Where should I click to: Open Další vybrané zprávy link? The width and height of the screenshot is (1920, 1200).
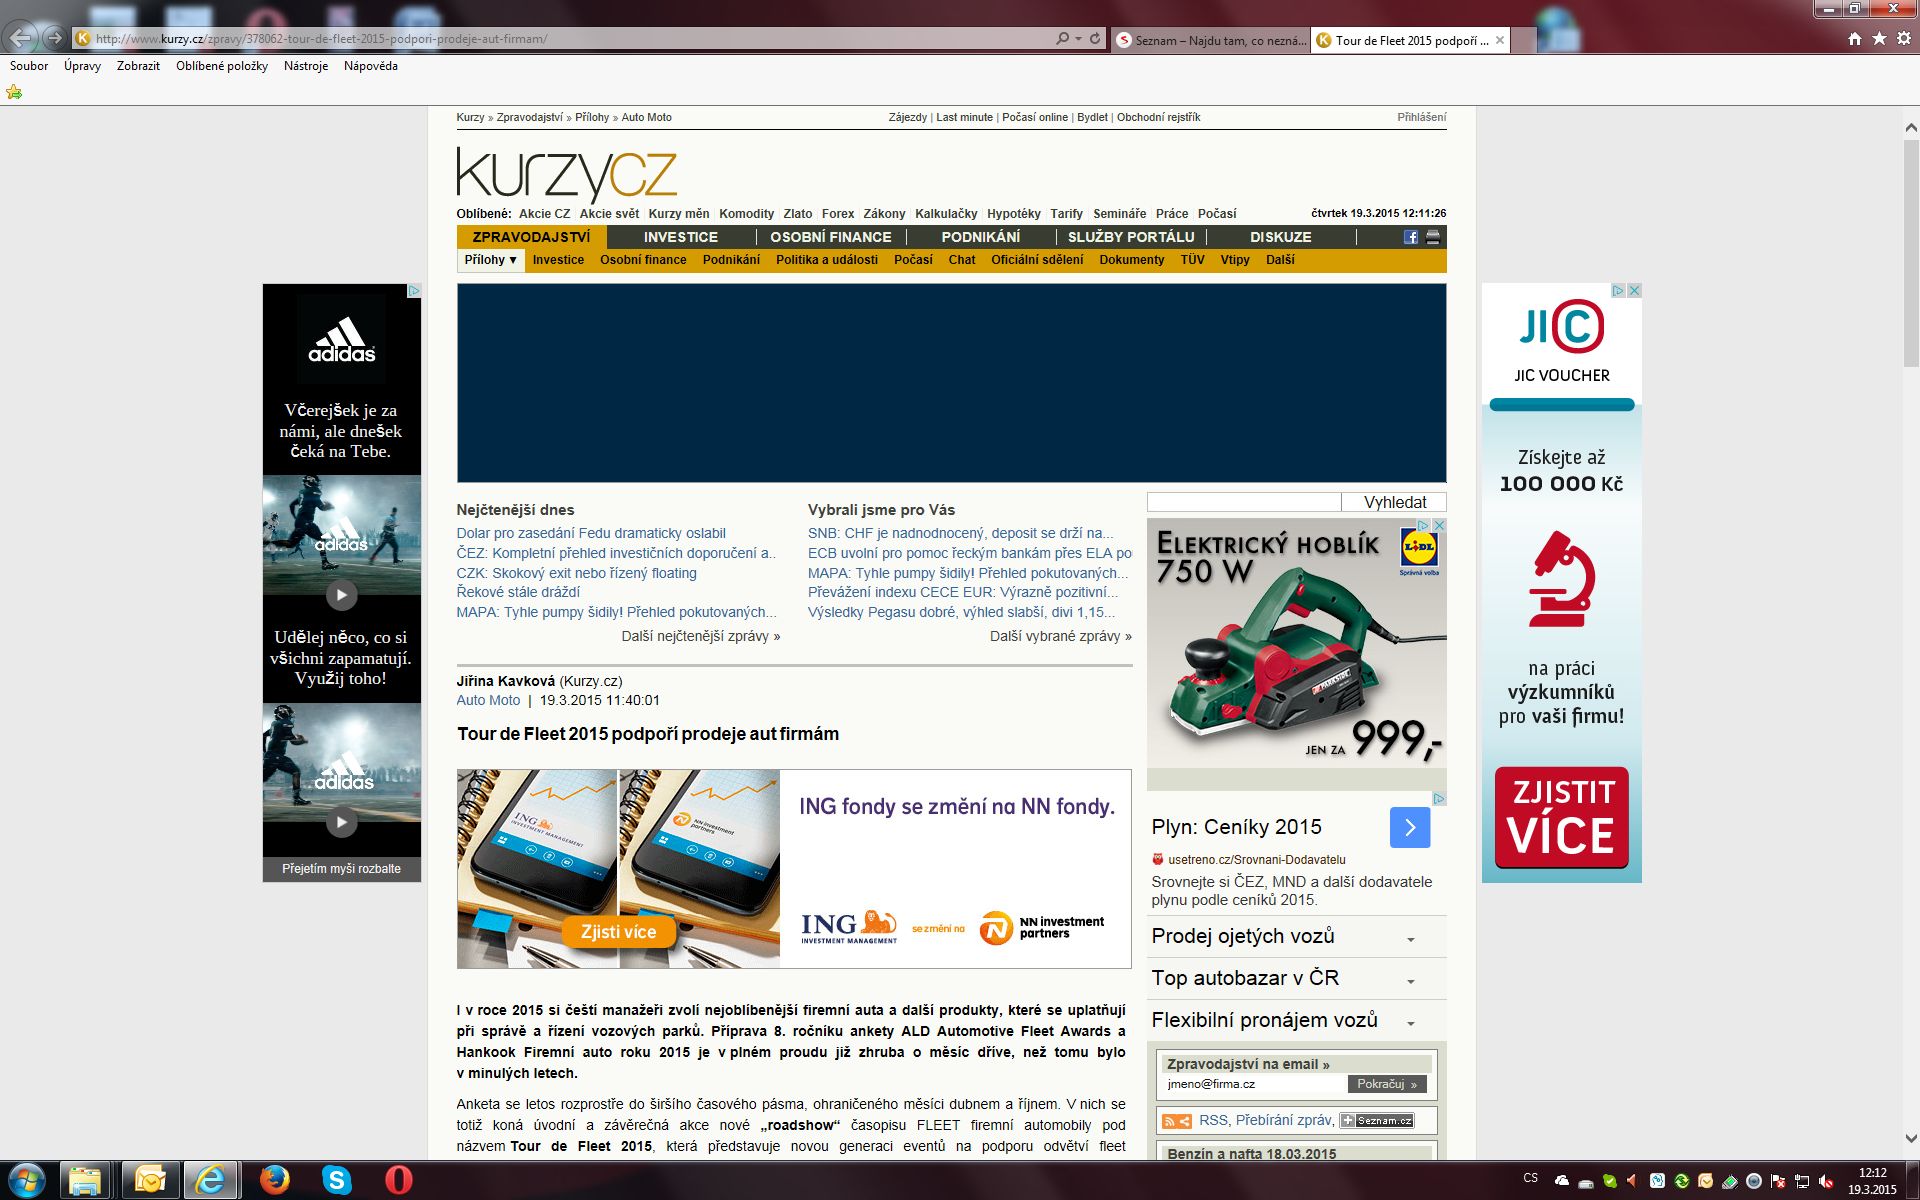click(x=1061, y=636)
